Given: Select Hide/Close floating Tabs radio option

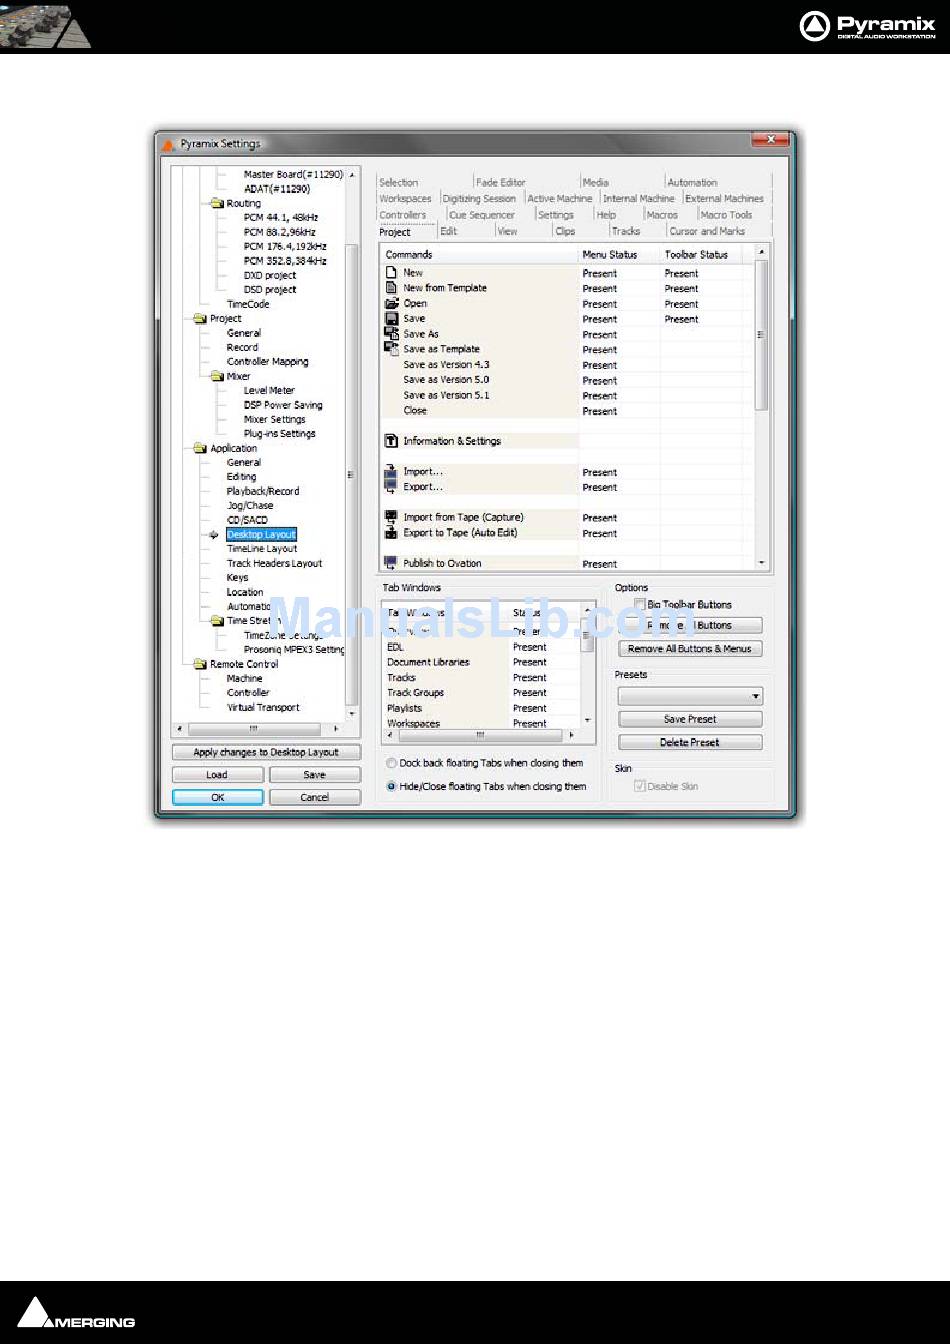Looking at the screenshot, I should 391,787.
